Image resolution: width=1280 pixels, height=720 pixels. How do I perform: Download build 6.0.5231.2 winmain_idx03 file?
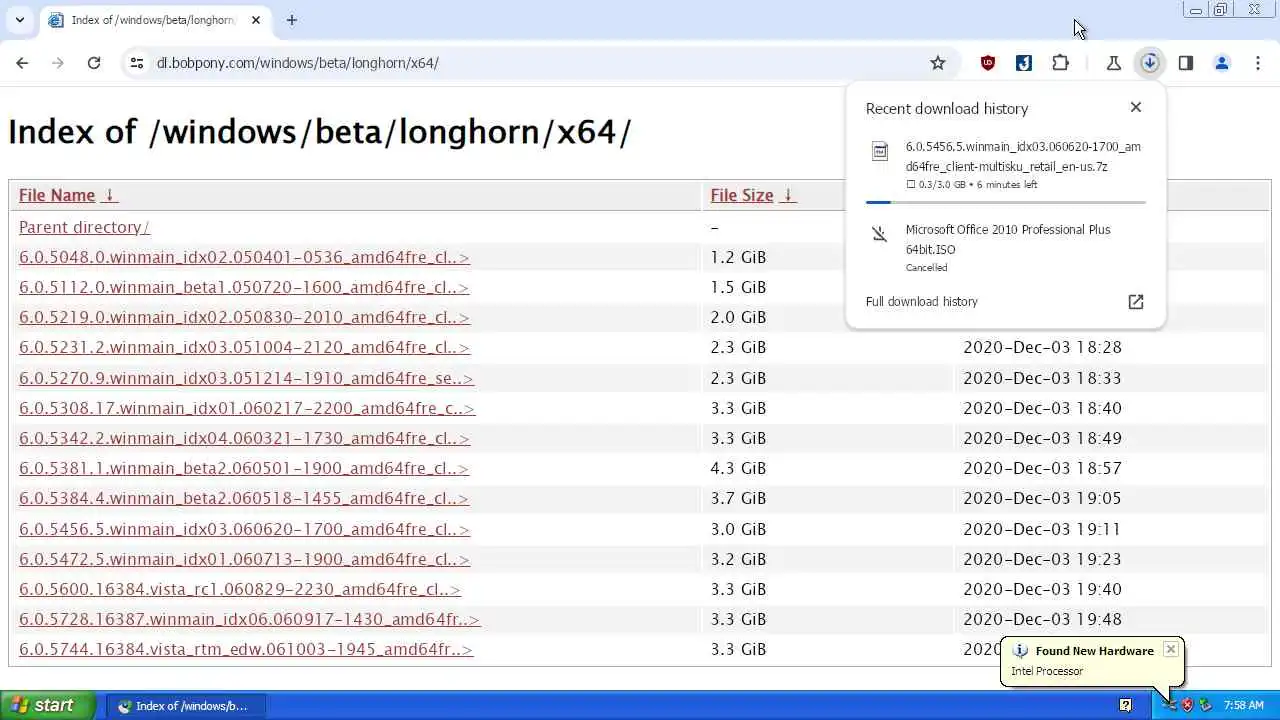pyautogui.click(x=244, y=347)
